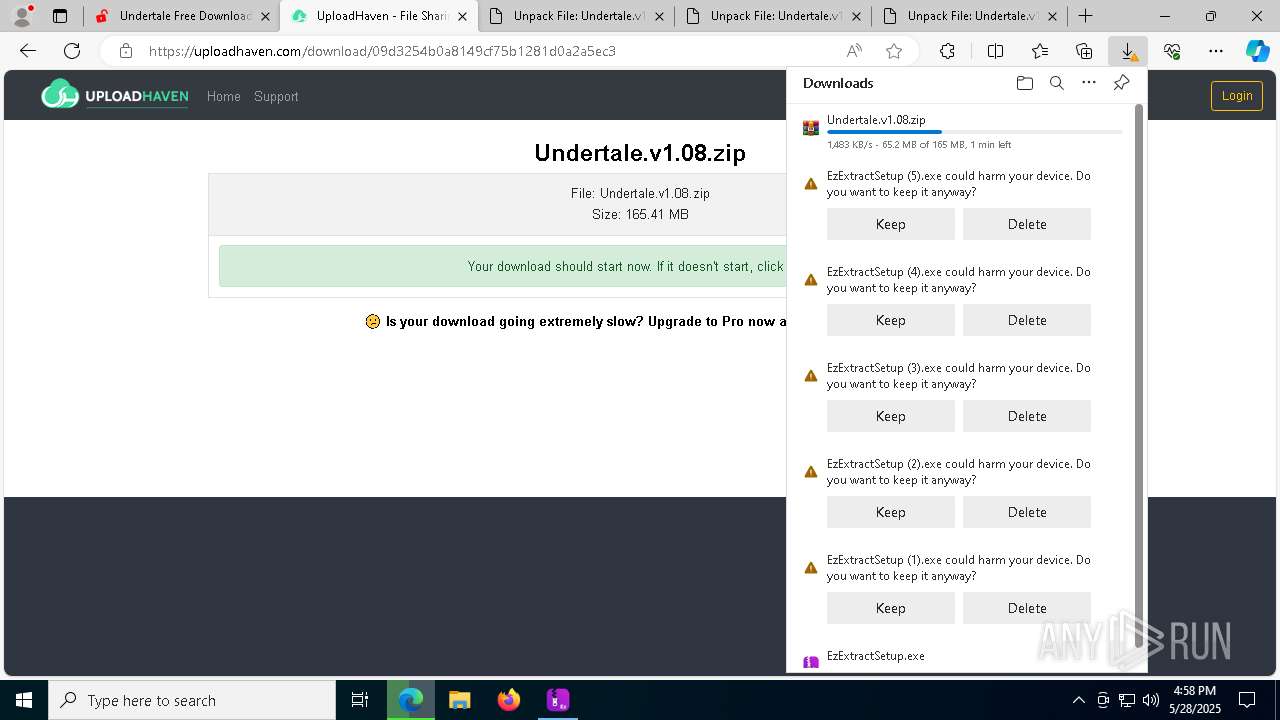Click the Edge icon on the taskbar
Viewport: 1280px width, 720px height.
411,700
